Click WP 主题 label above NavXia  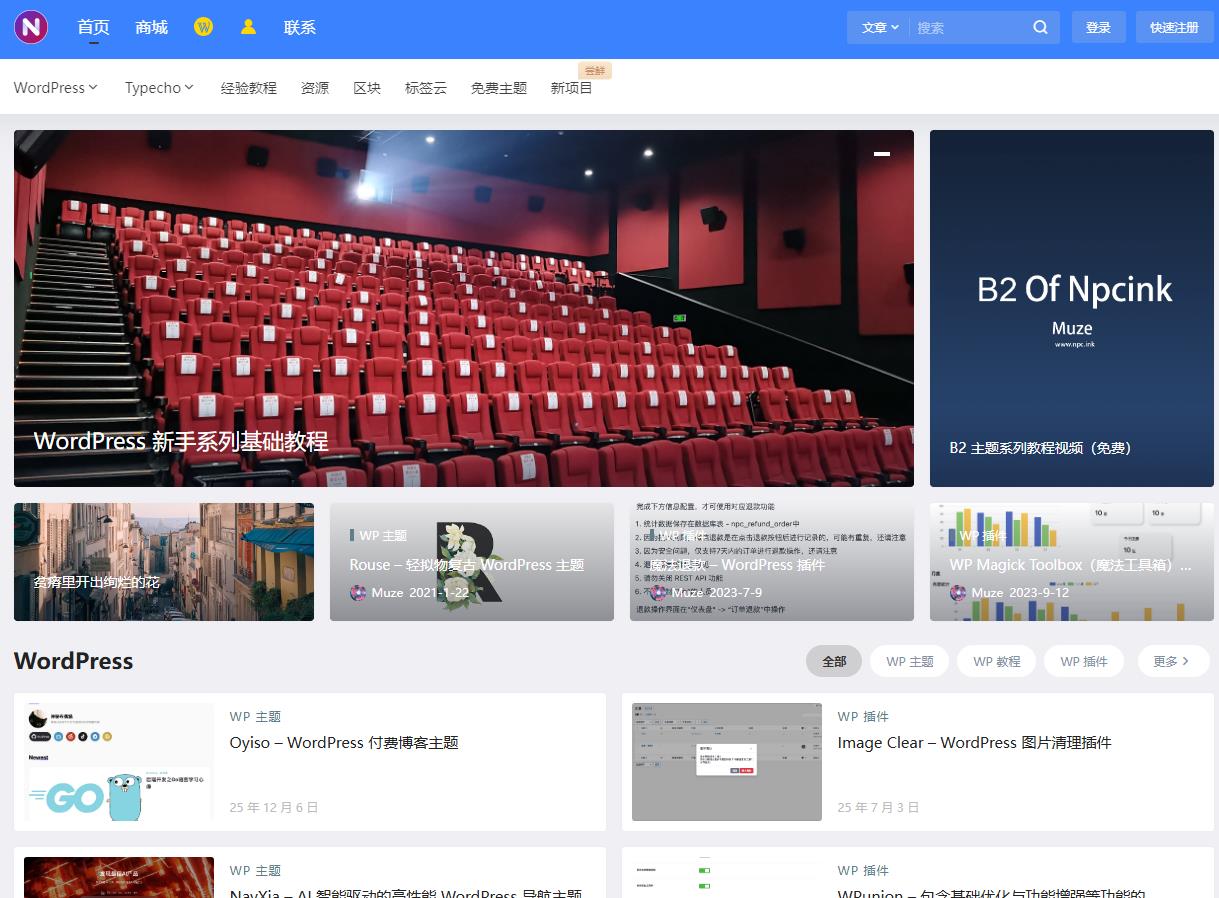255,870
